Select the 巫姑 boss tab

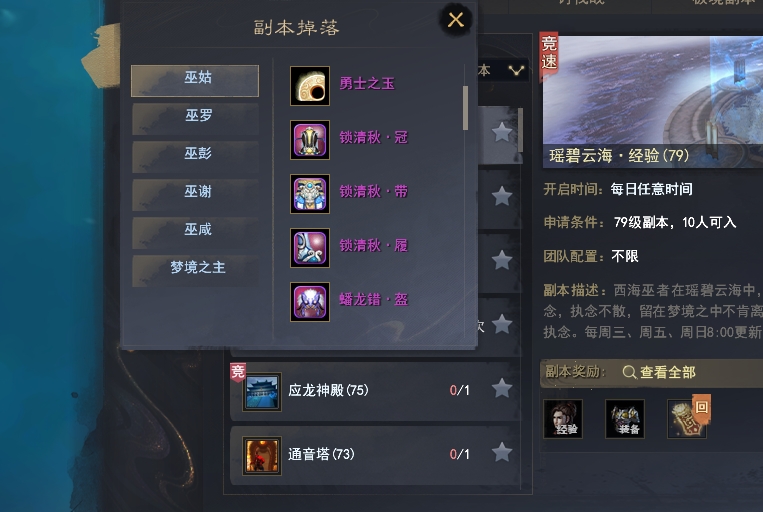click(x=195, y=81)
